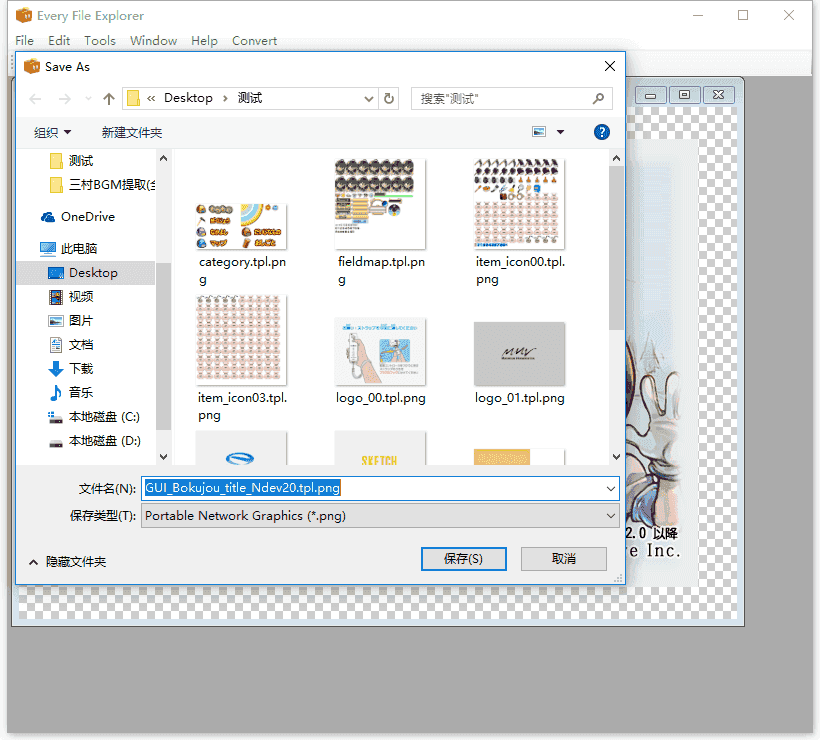Screen dimensions: 820x740
Task: Minimize the Every File Explorer window
Action: tap(698, 15)
